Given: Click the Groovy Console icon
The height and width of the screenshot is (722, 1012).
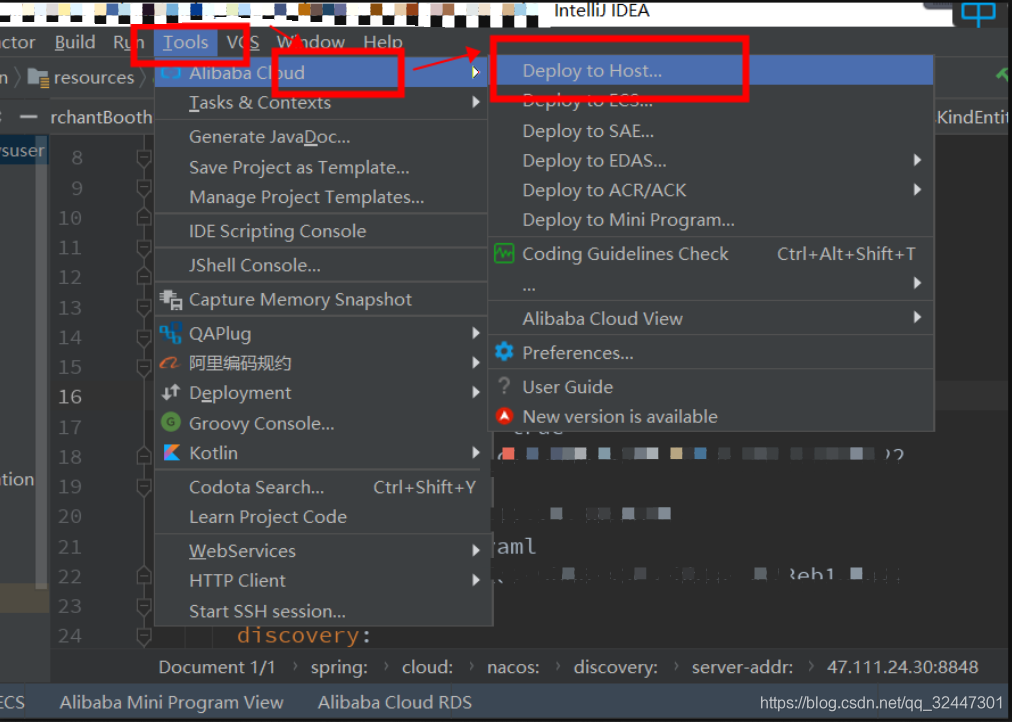Looking at the screenshot, I should (170, 423).
